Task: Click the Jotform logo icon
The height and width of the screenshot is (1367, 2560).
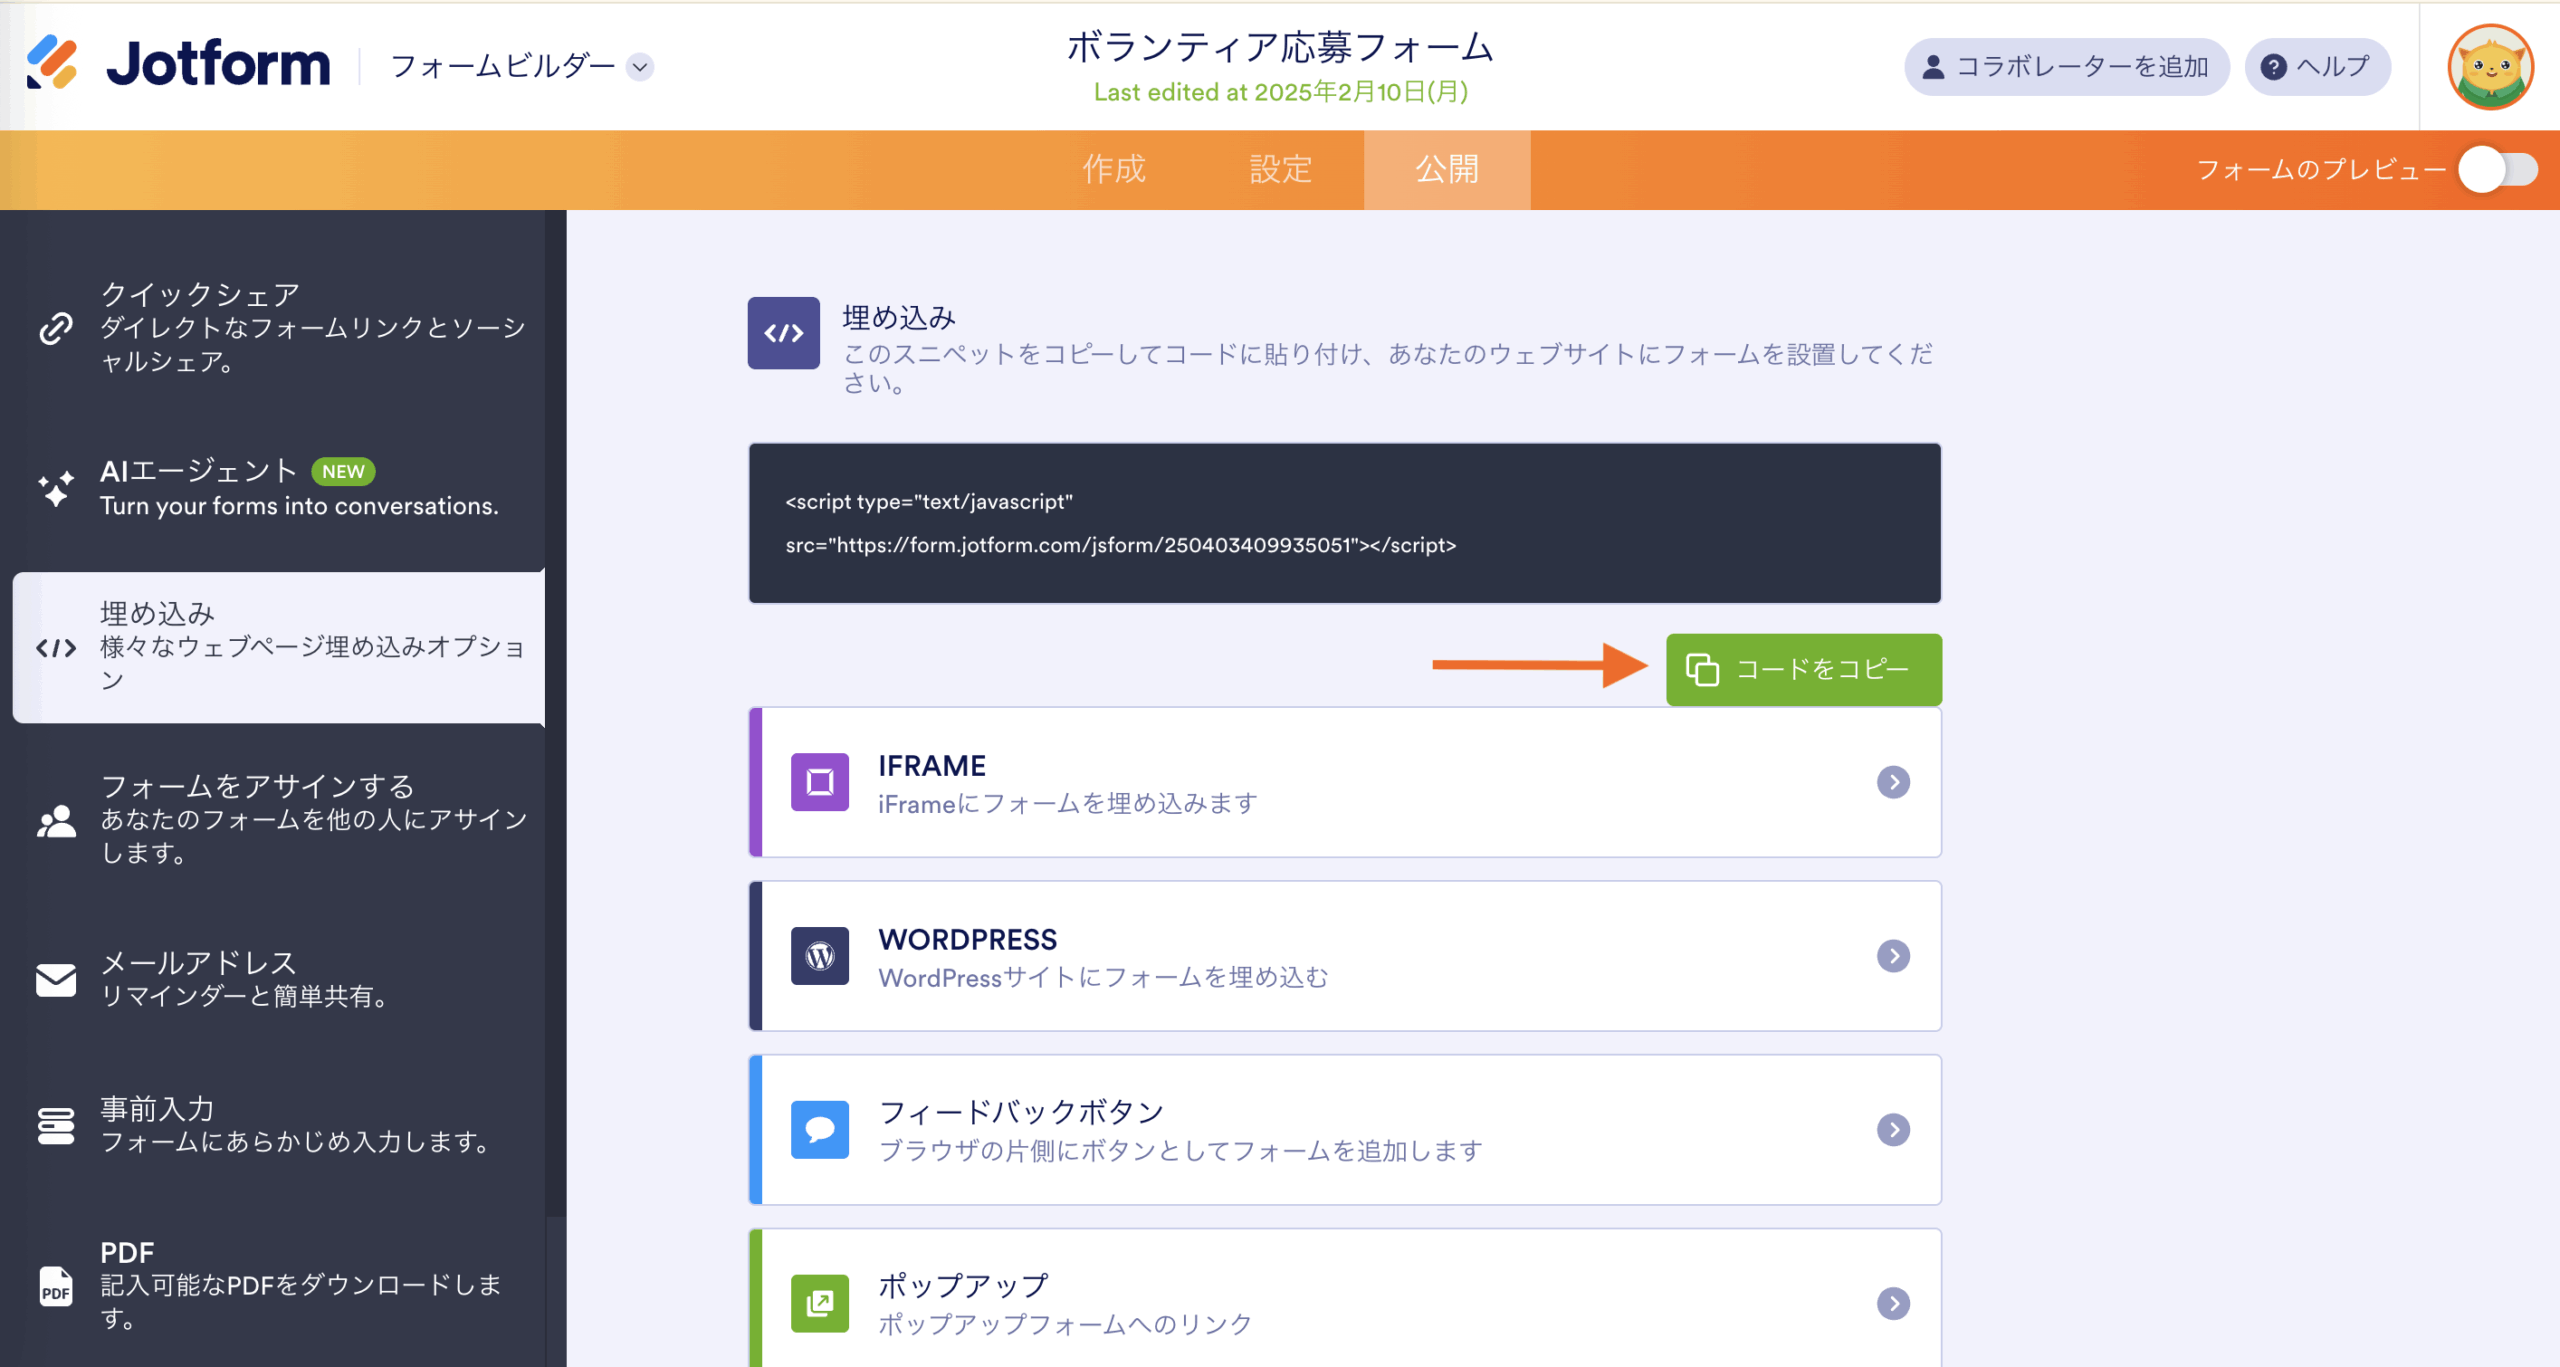Action: tap(52, 62)
